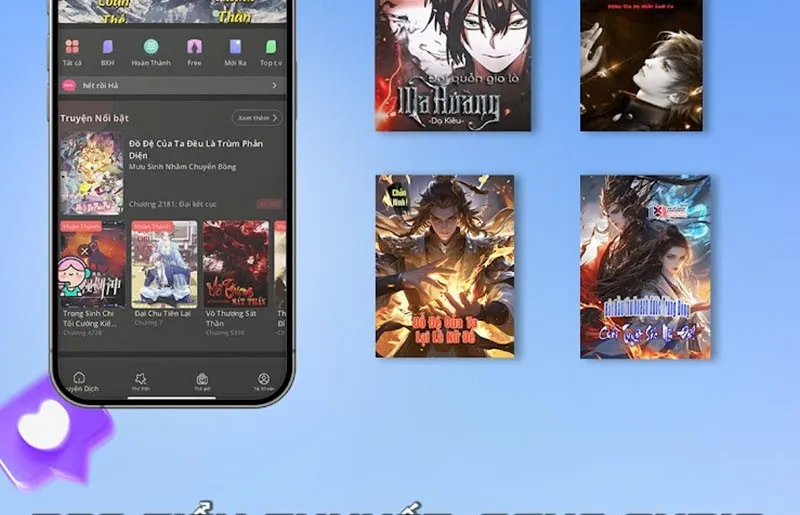The height and width of the screenshot is (515, 800).
Task: Select the 'Vô Thượng Sát Thần' title text
Action: [x=229, y=318]
